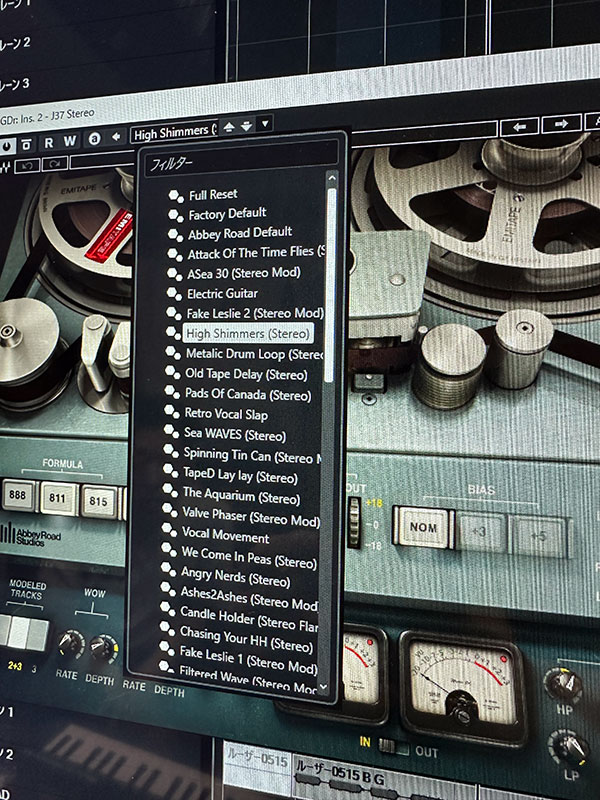Set bias to +3 button
600x800 pixels.
(x=480, y=532)
